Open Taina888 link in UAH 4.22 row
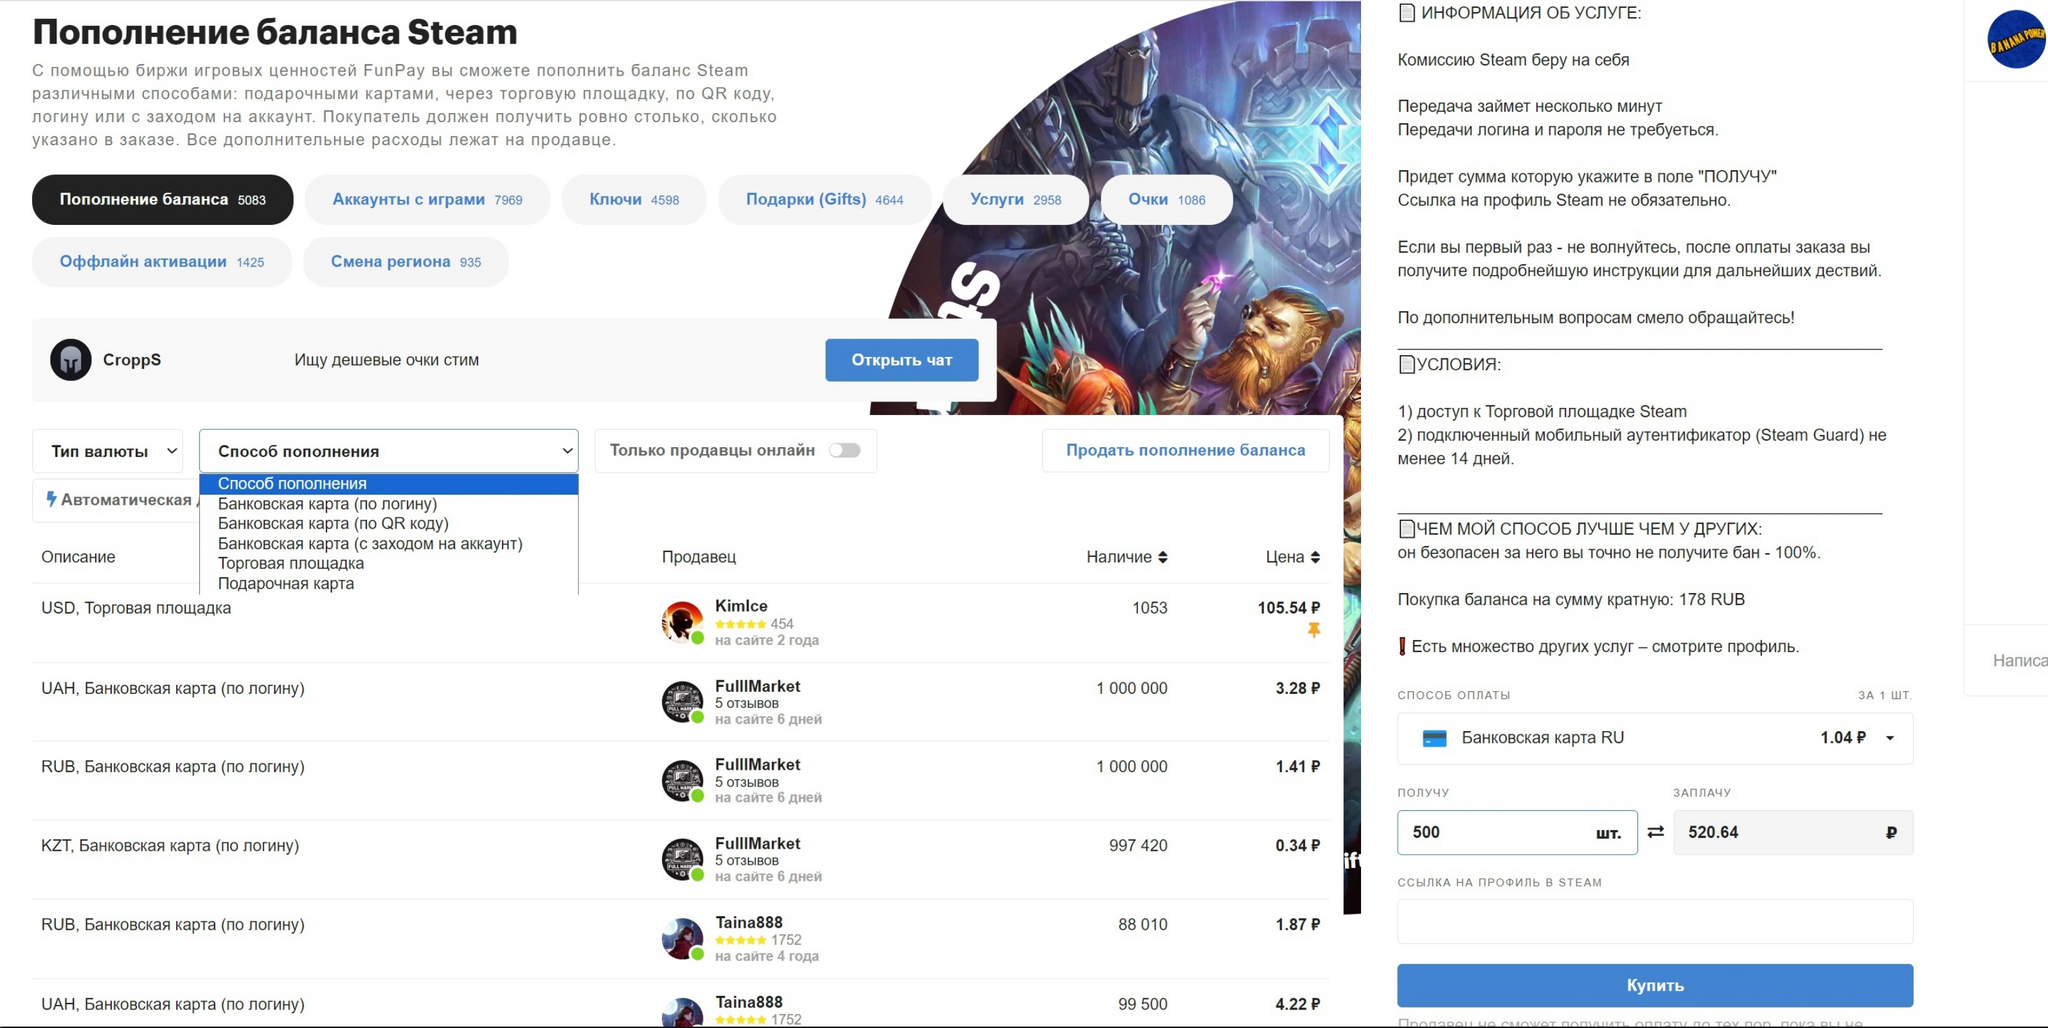Viewport: 2048px width, 1028px height. [x=748, y=1002]
